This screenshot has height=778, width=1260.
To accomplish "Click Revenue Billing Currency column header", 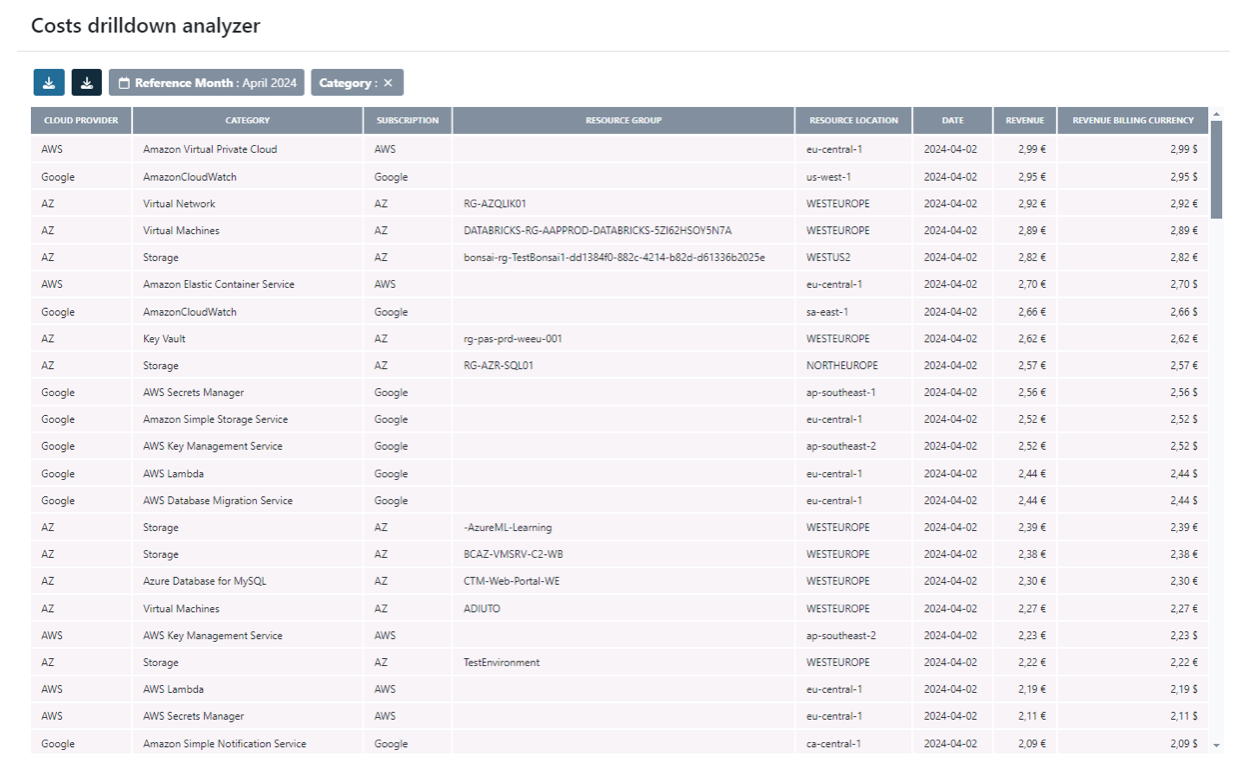I will (1132, 121).
